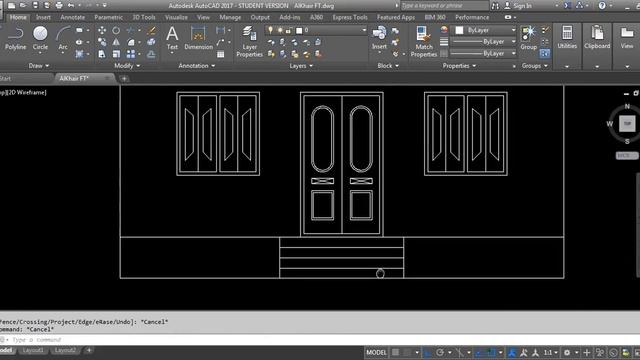Open the annotation scale 1:1 dropdown
The height and width of the screenshot is (360, 640).
pyautogui.click(x=550, y=353)
